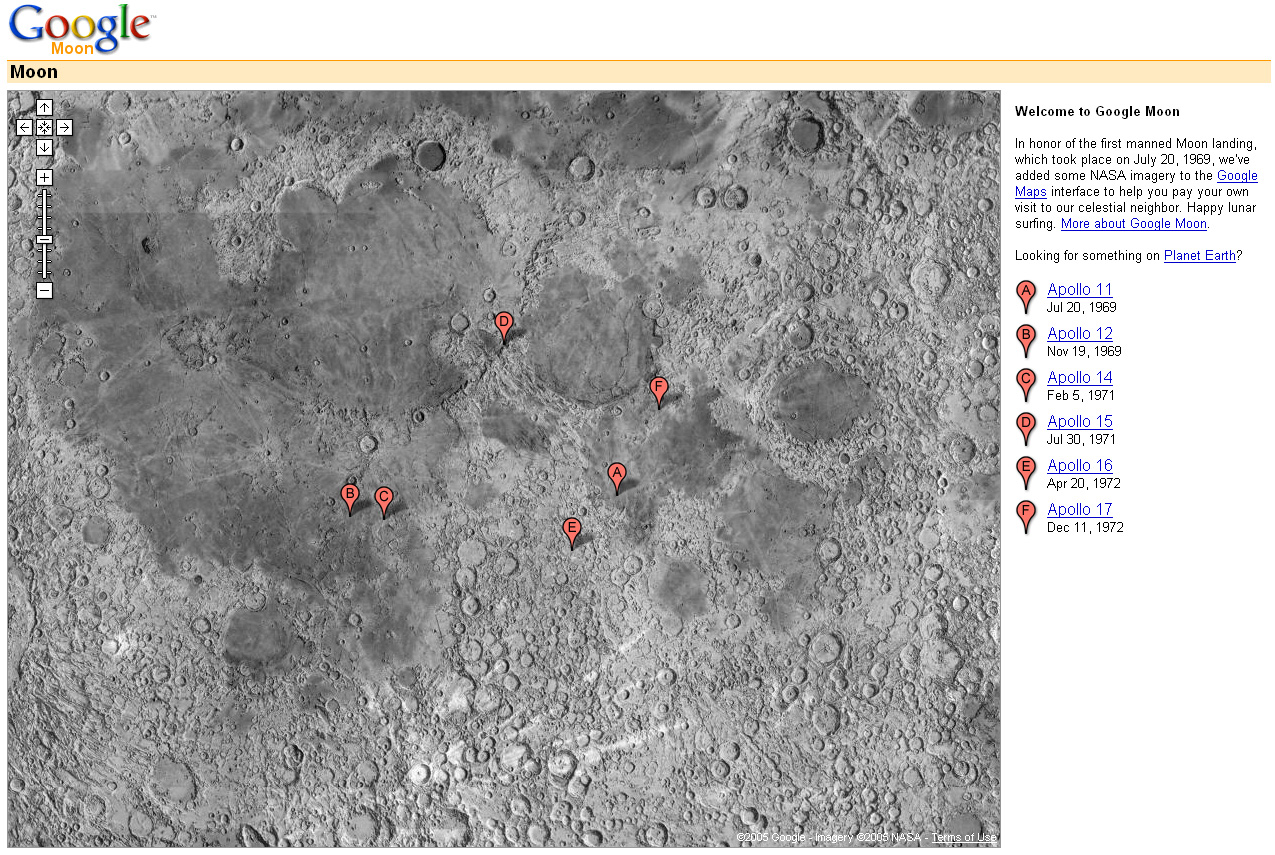The image size is (1275, 855).
Task: Click the pan up arrow on map
Action: tap(44, 107)
